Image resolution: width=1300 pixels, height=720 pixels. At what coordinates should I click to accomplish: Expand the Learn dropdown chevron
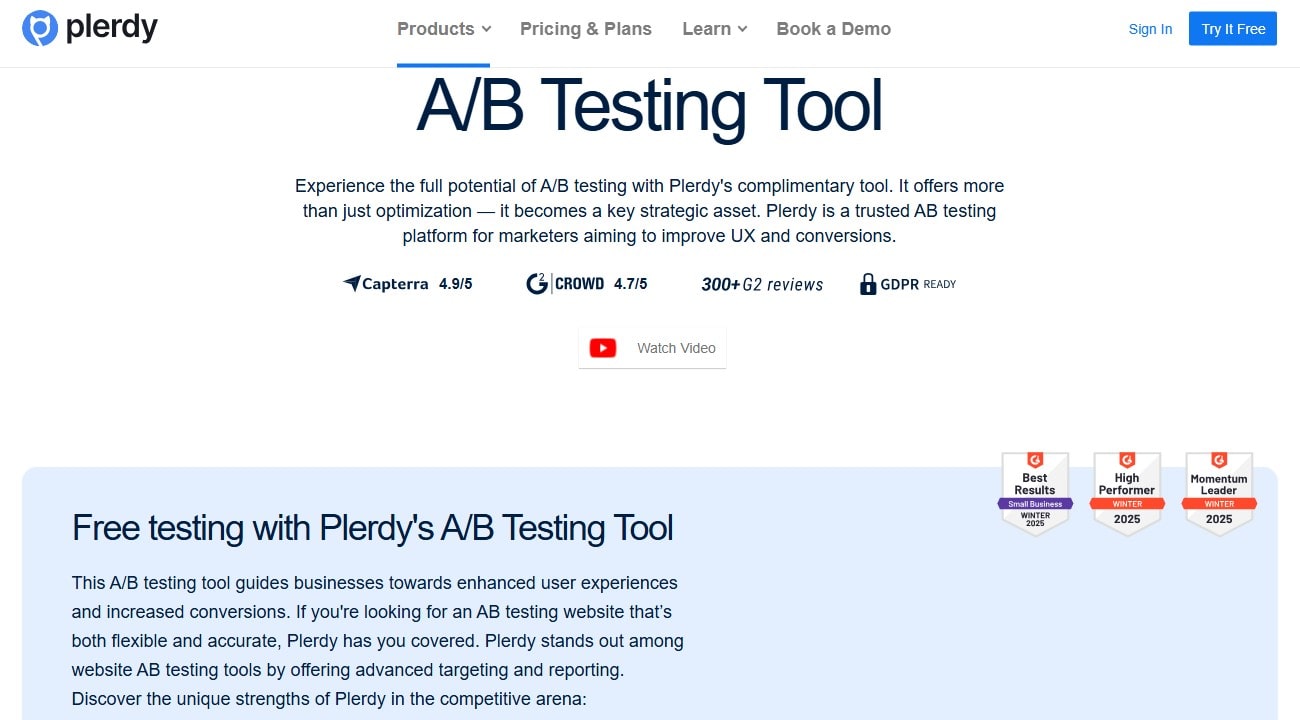pyautogui.click(x=742, y=30)
